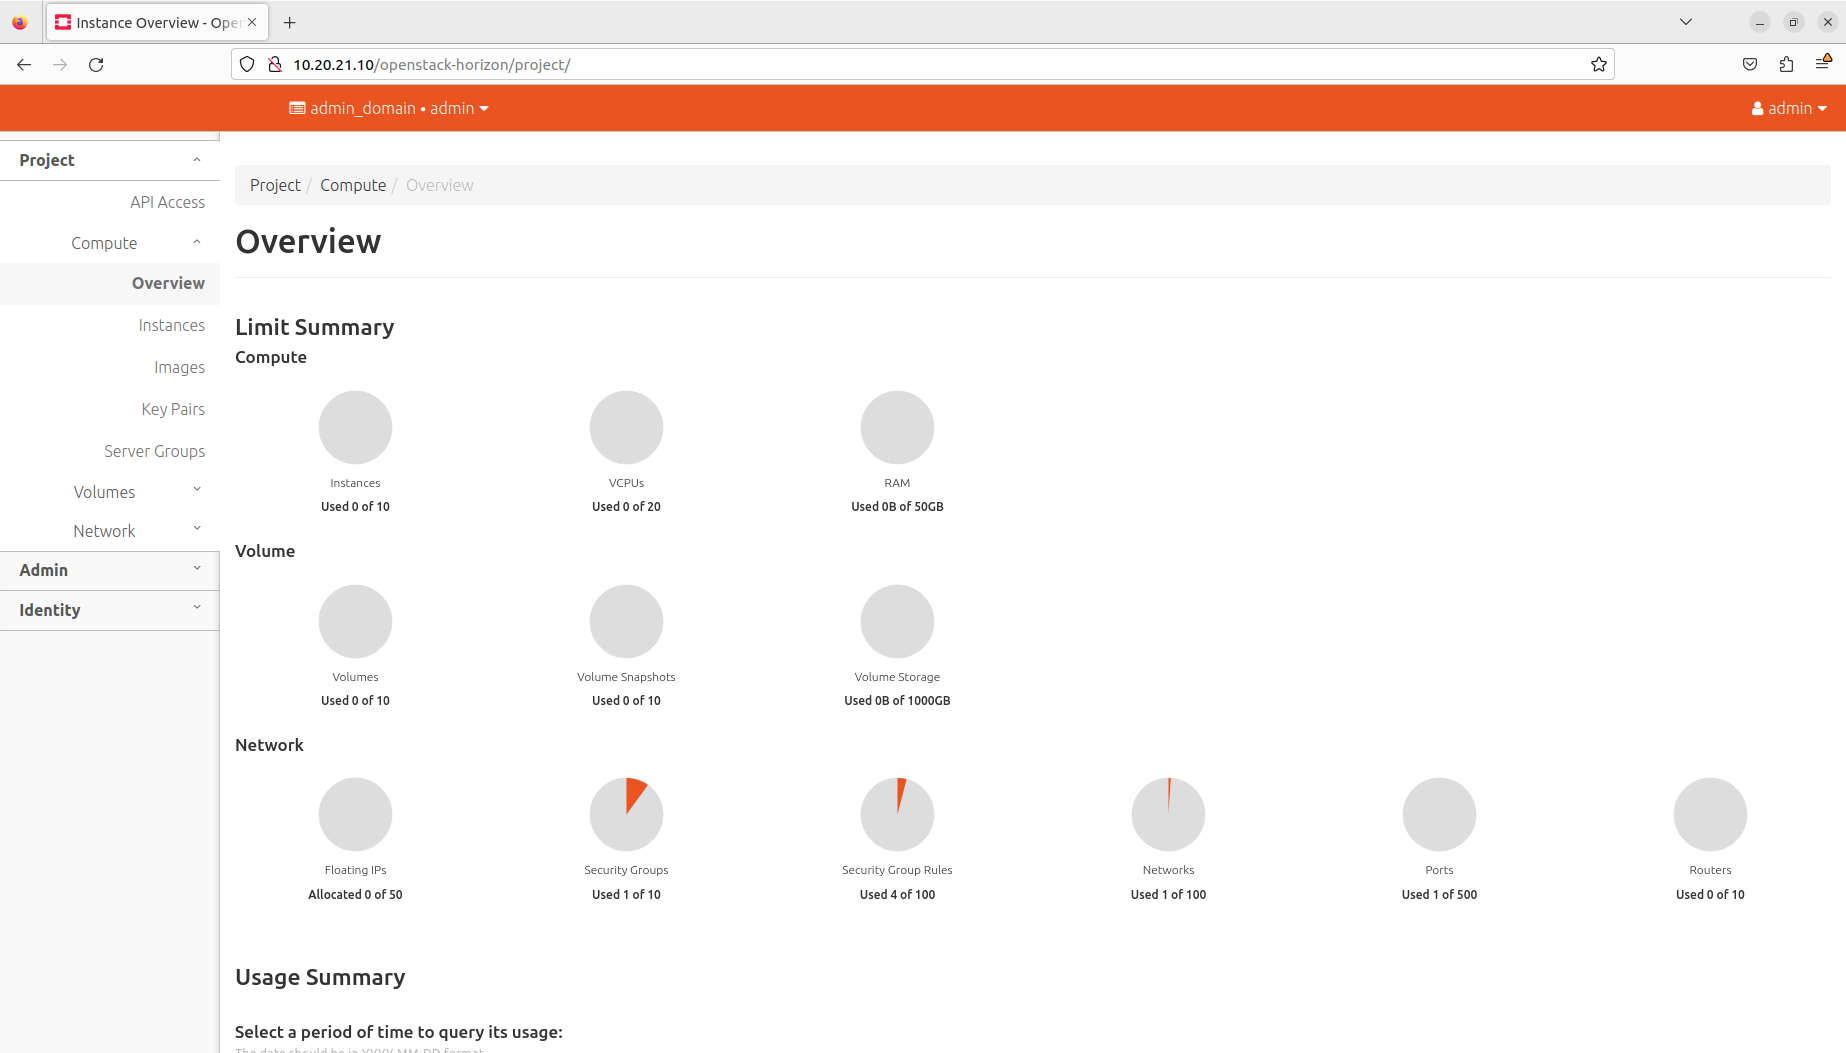The width and height of the screenshot is (1846, 1053).
Task: Expand the Volumes section
Action: [104, 491]
